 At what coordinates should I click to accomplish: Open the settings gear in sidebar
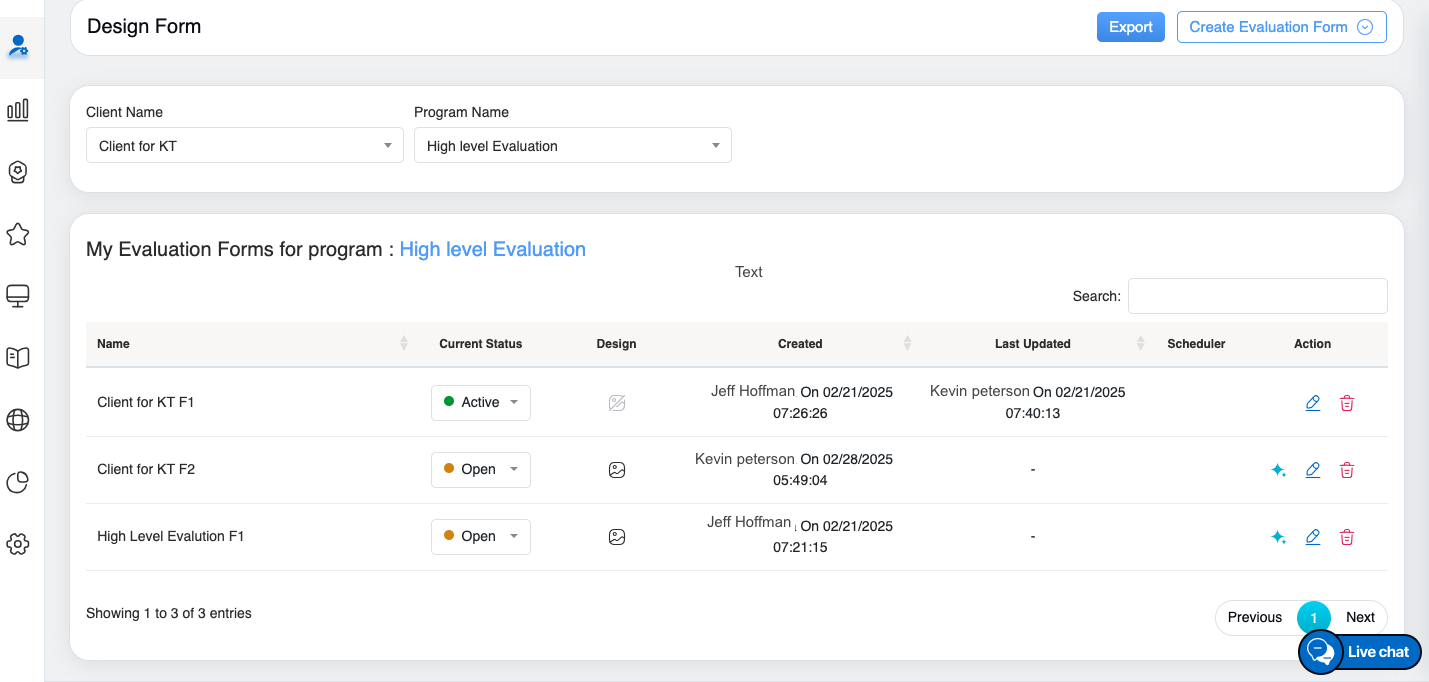[x=18, y=544]
